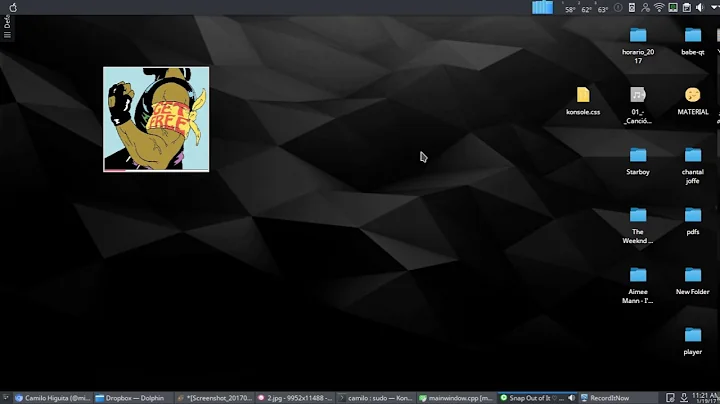Switch to RecordItNow taskbar entry
The height and width of the screenshot is (404, 720).
[x=618, y=398]
